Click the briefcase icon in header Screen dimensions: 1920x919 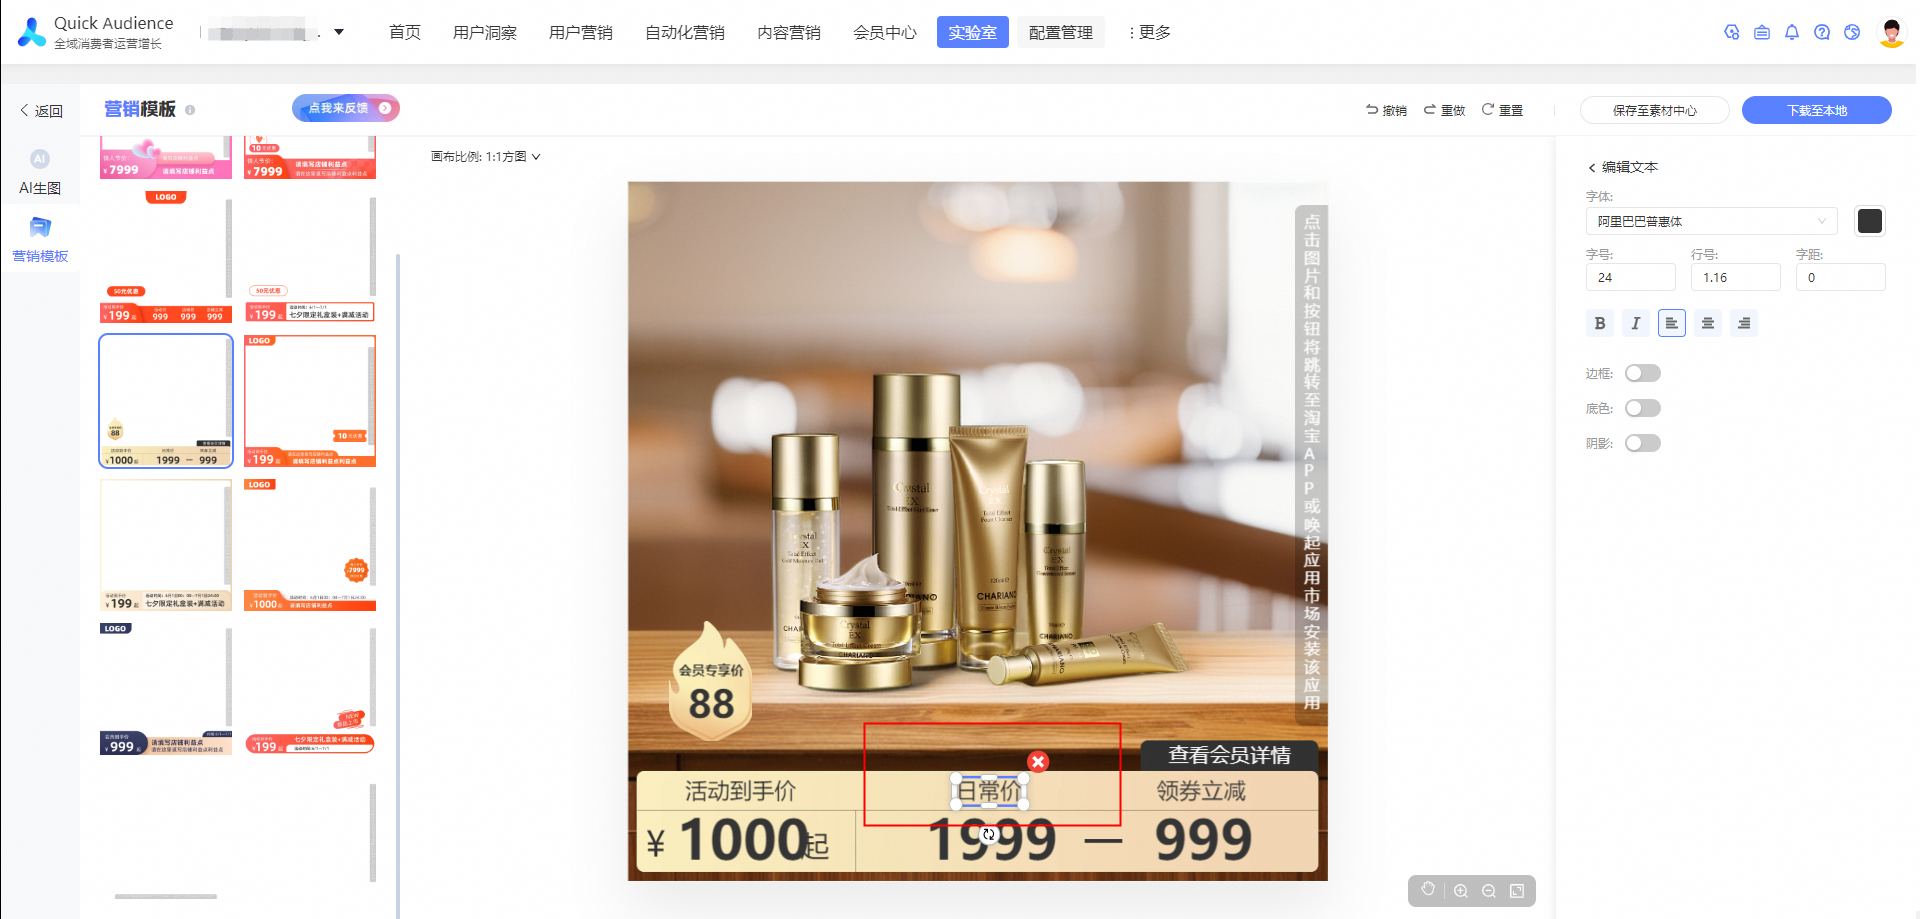[x=1762, y=32]
